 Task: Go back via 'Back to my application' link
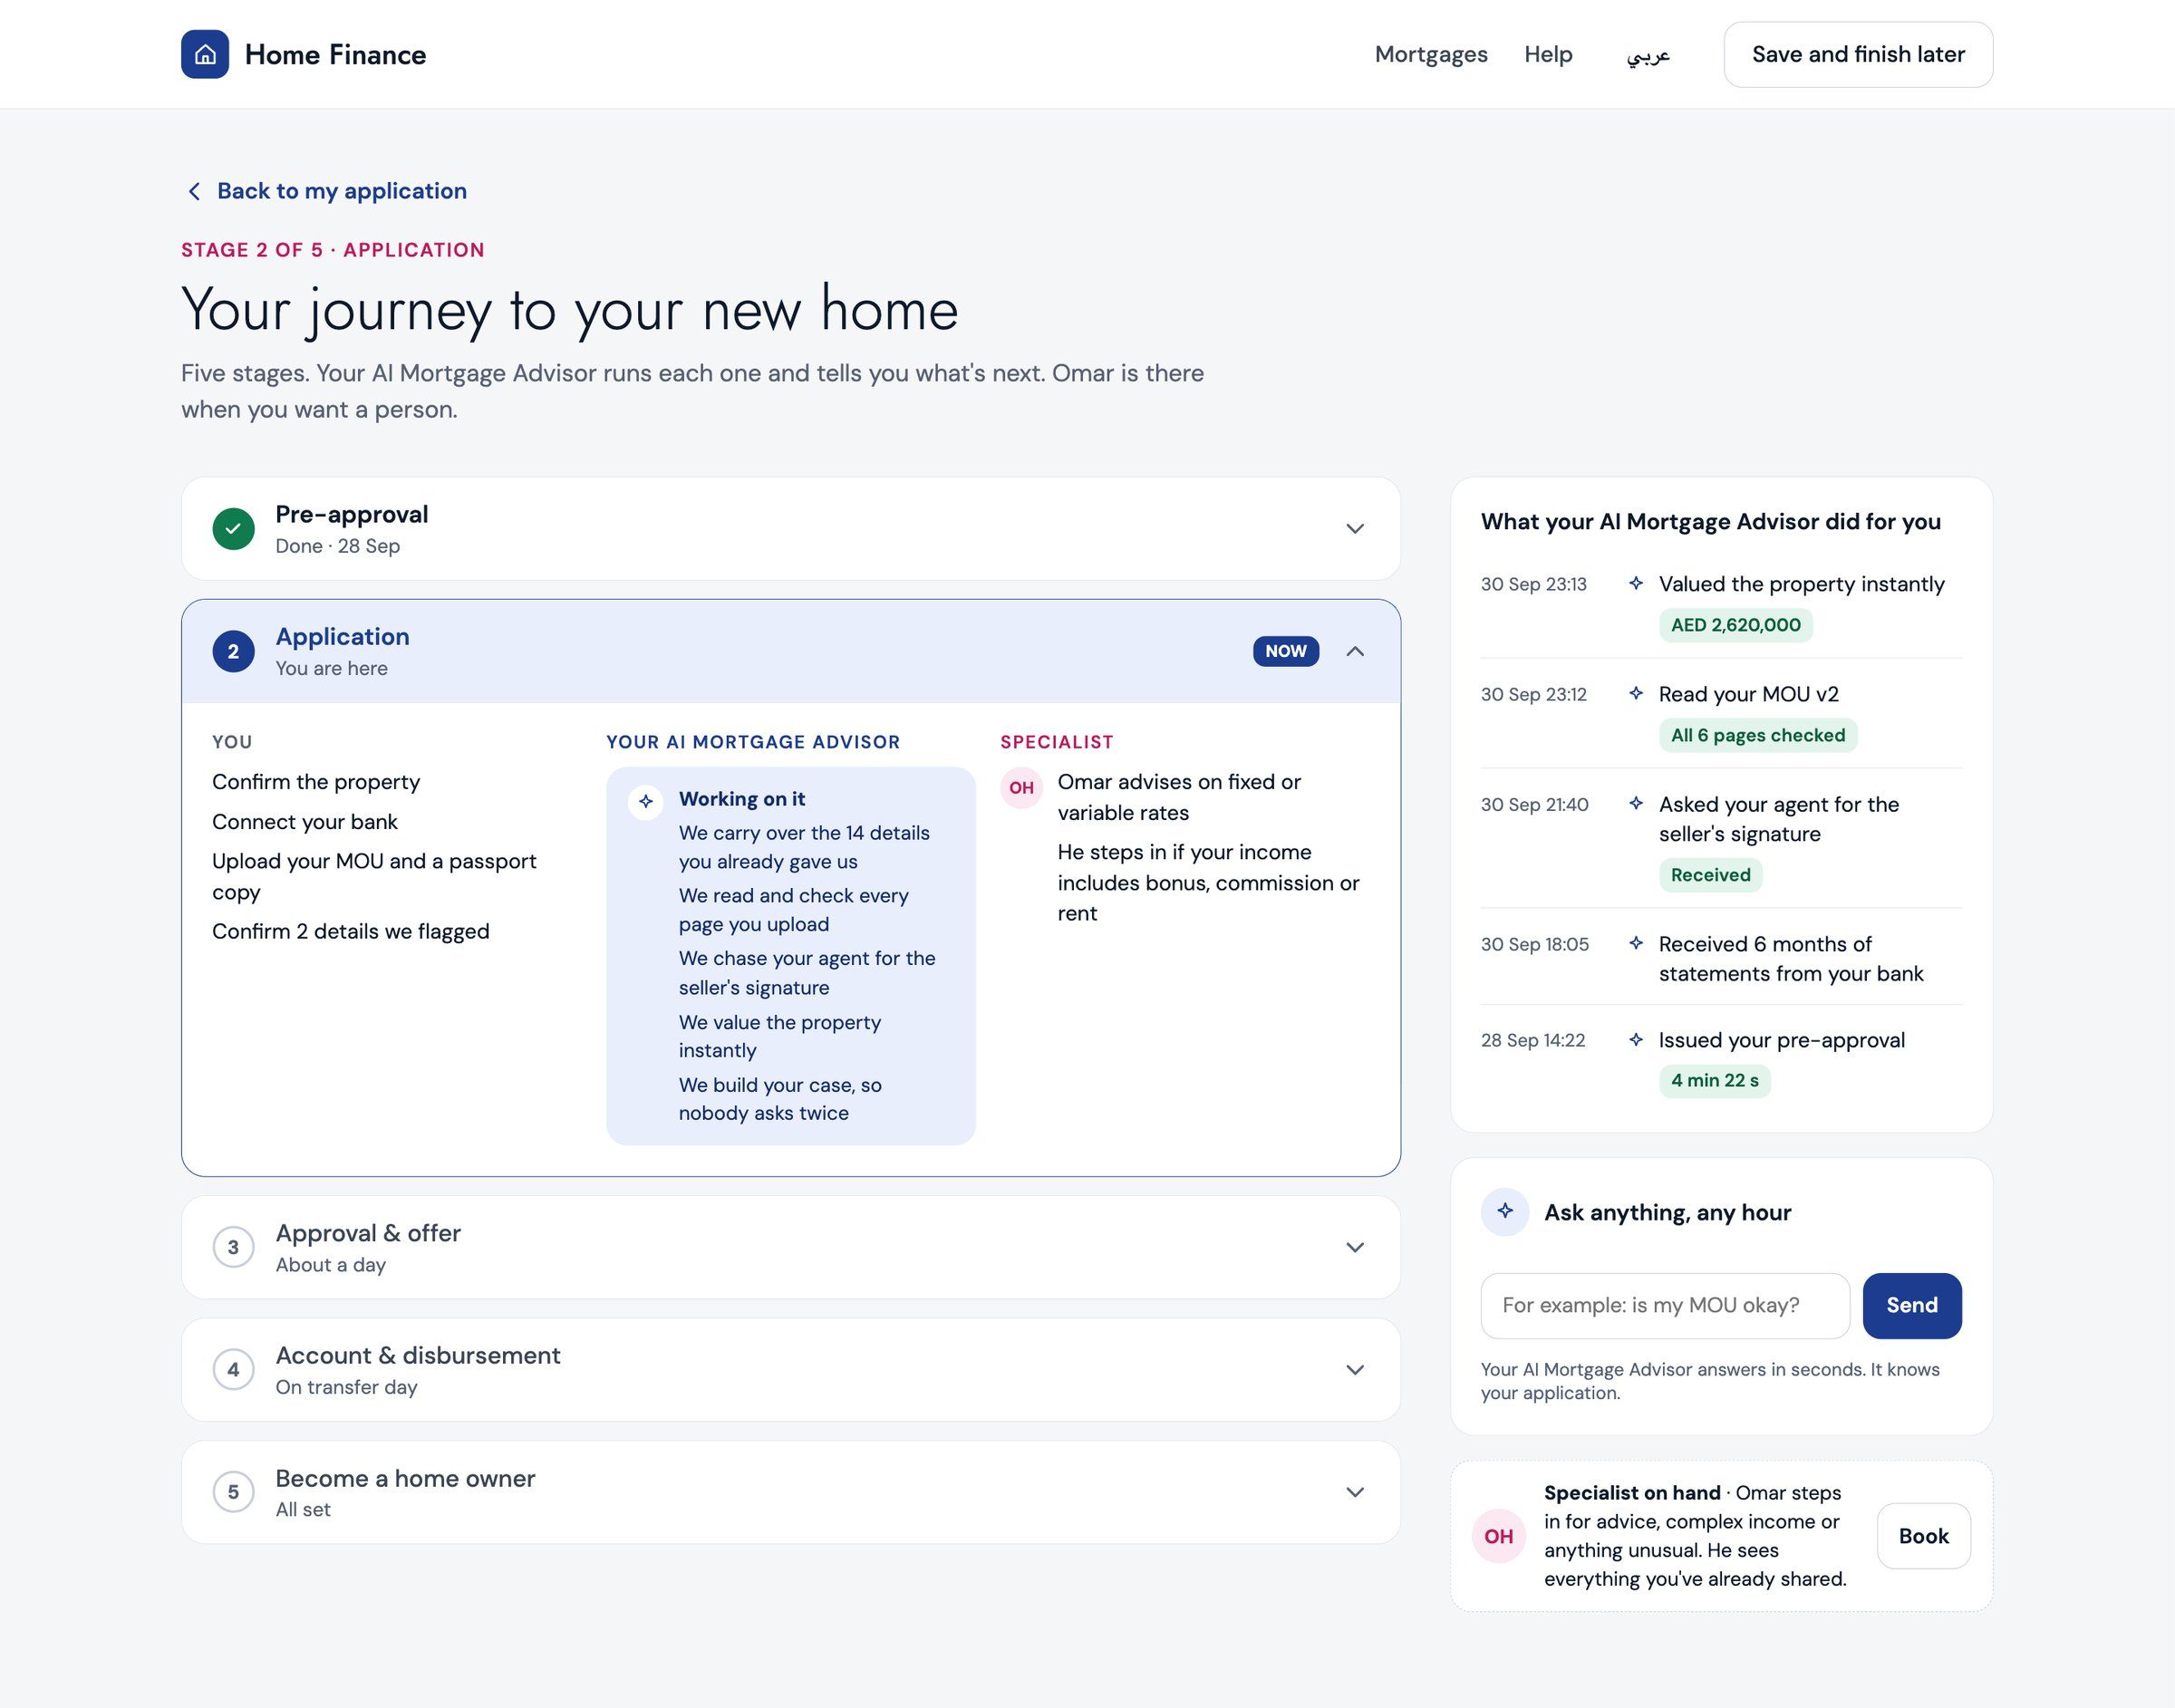pos(342,191)
